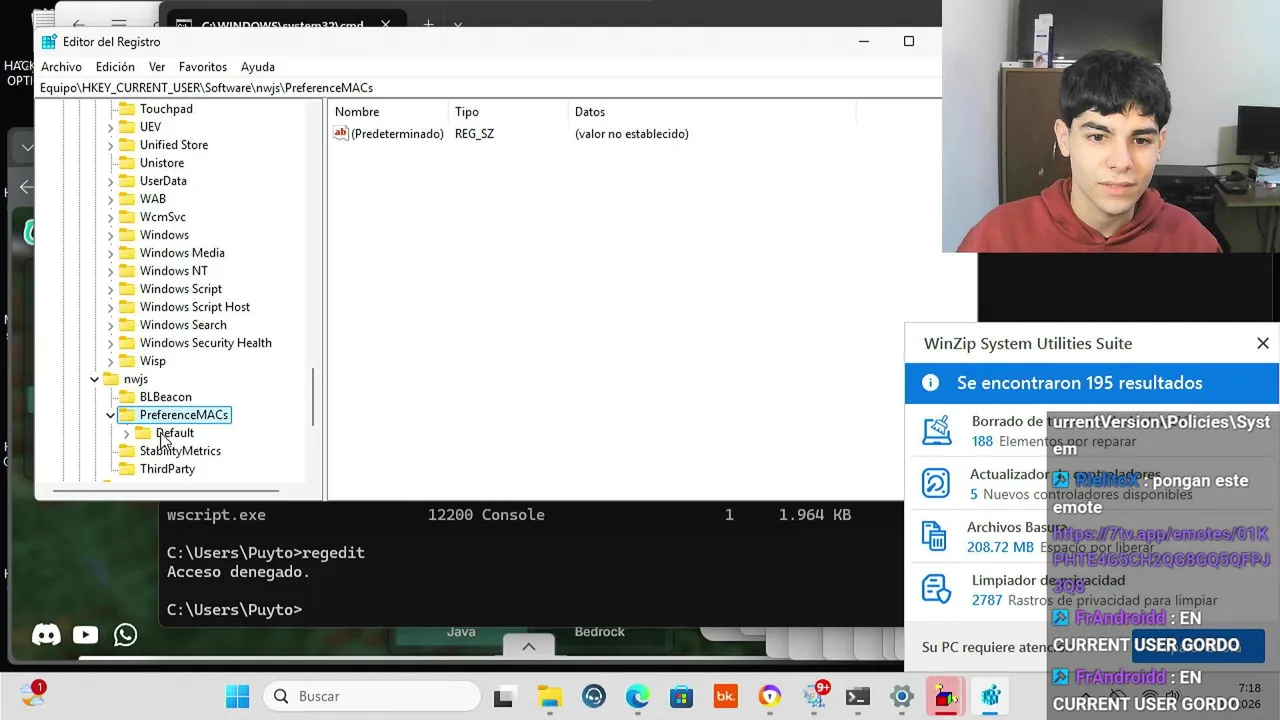Expand the Default registry key
Image resolution: width=1280 pixels, height=720 pixels.
pyautogui.click(x=126, y=433)
